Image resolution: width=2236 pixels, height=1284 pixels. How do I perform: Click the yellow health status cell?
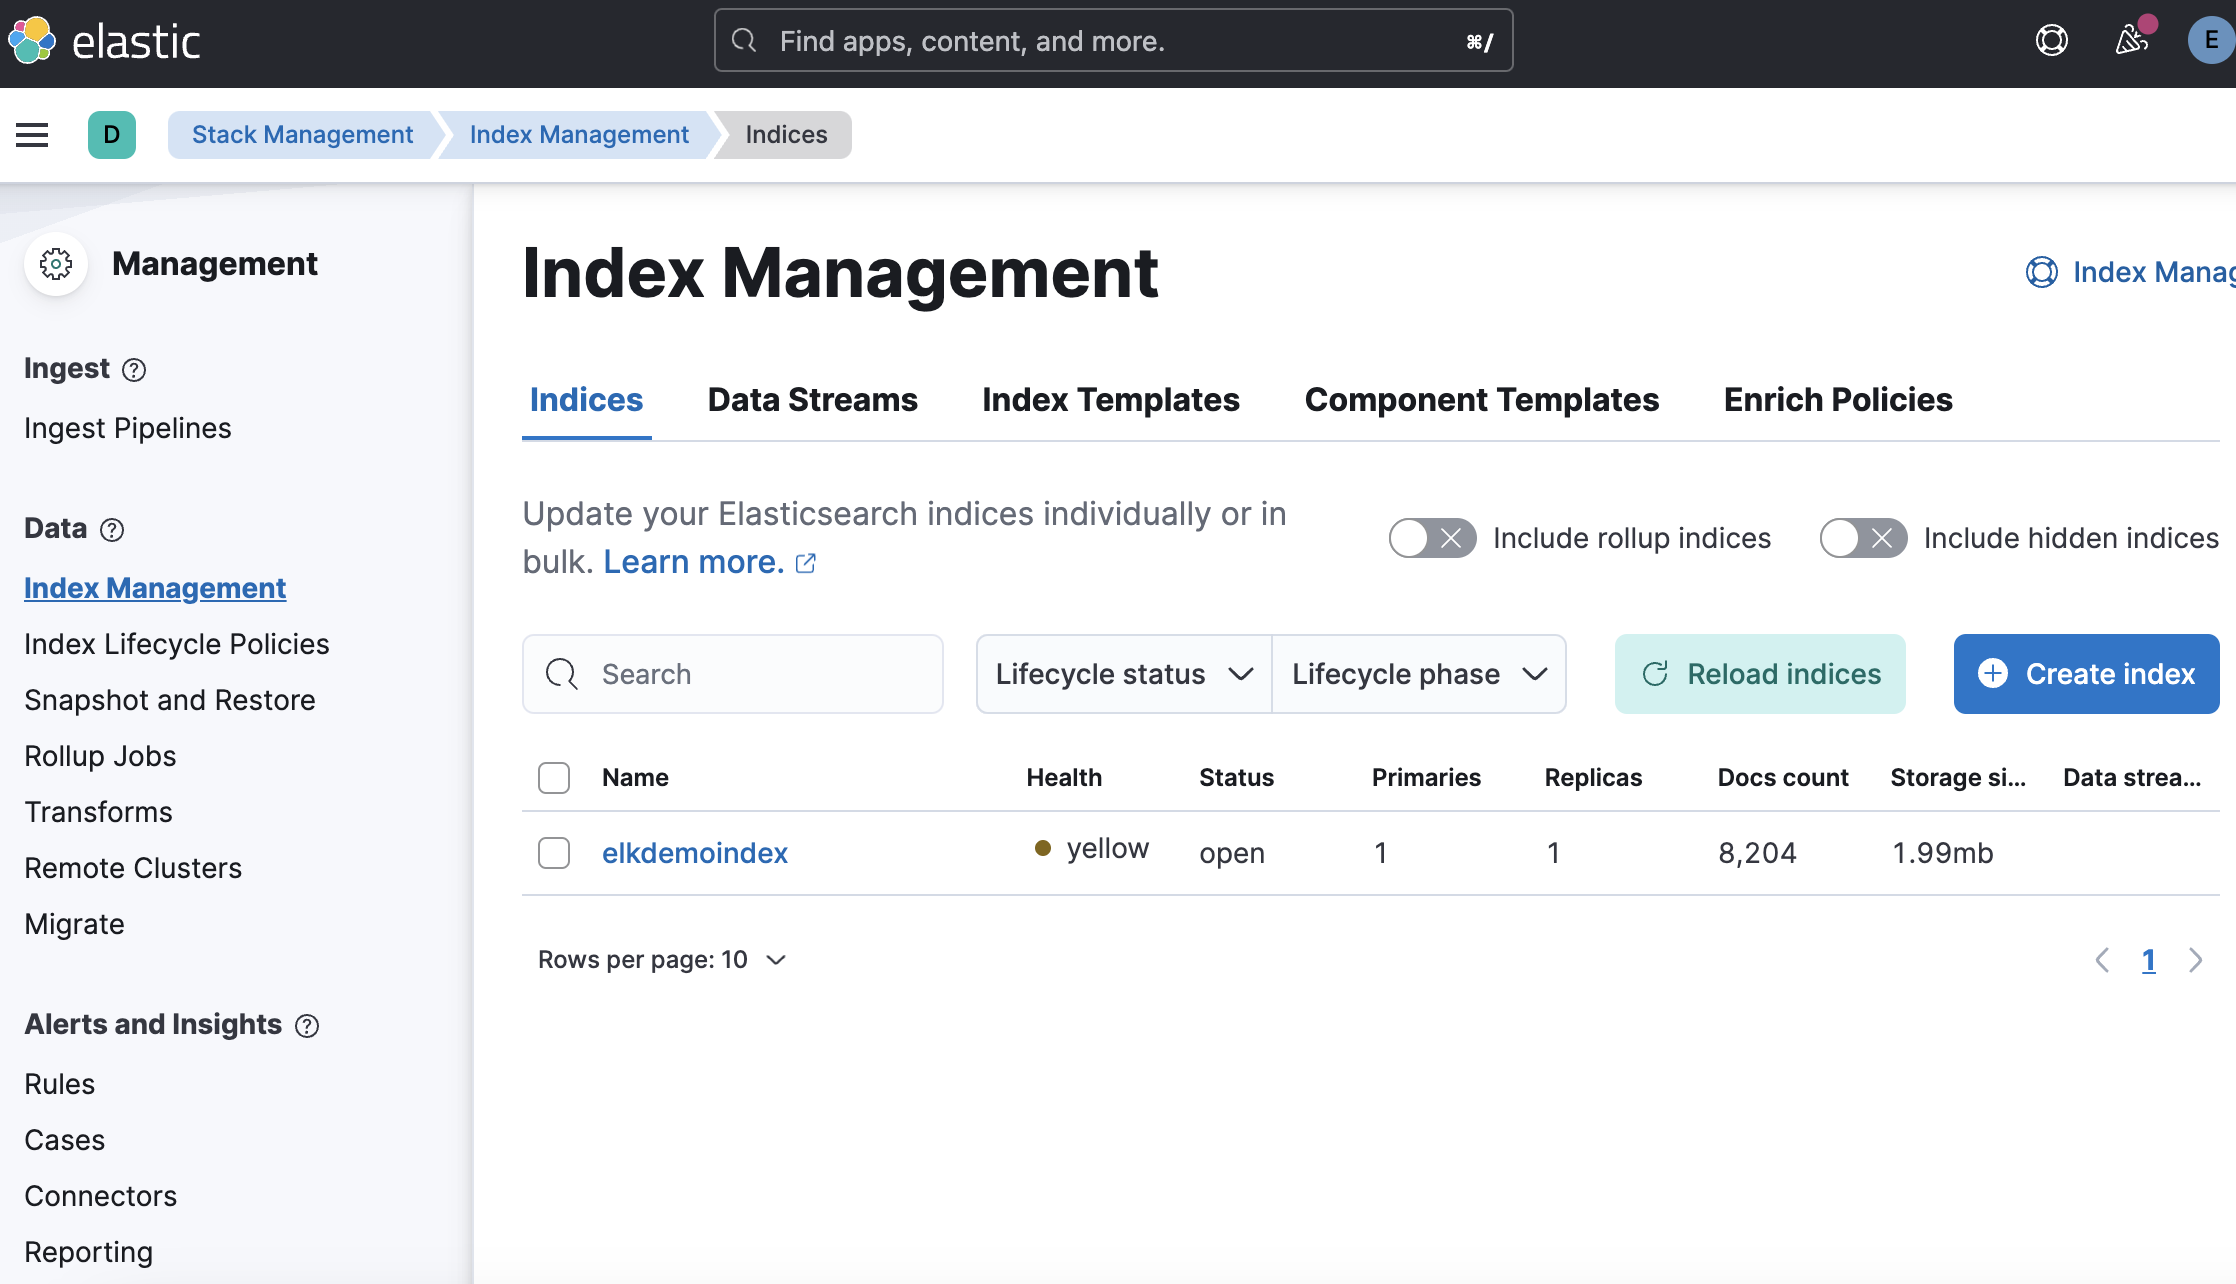click(1091, 849)
